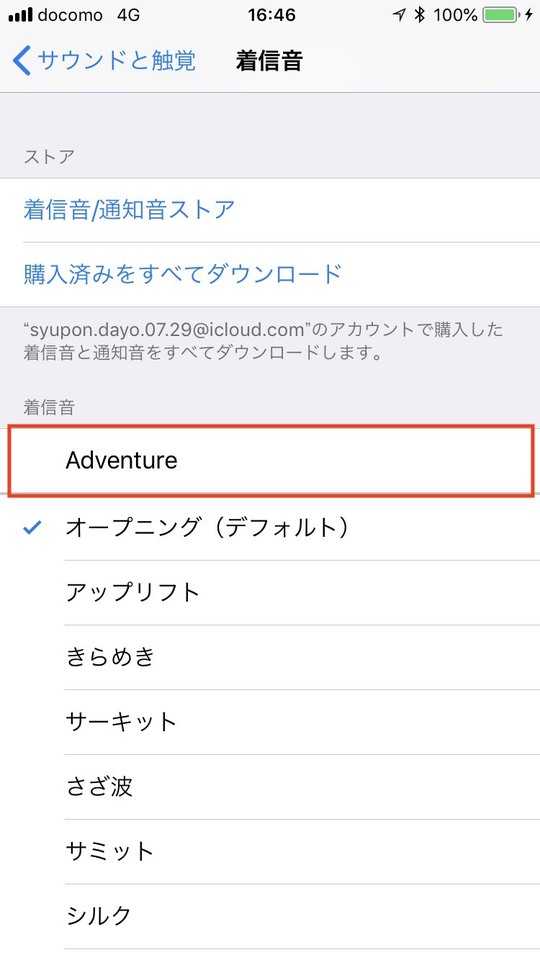Tap 購入済みをすべてダウンロード
The height and width of the screenshot is (960, 540).
(x=270, y=274)
